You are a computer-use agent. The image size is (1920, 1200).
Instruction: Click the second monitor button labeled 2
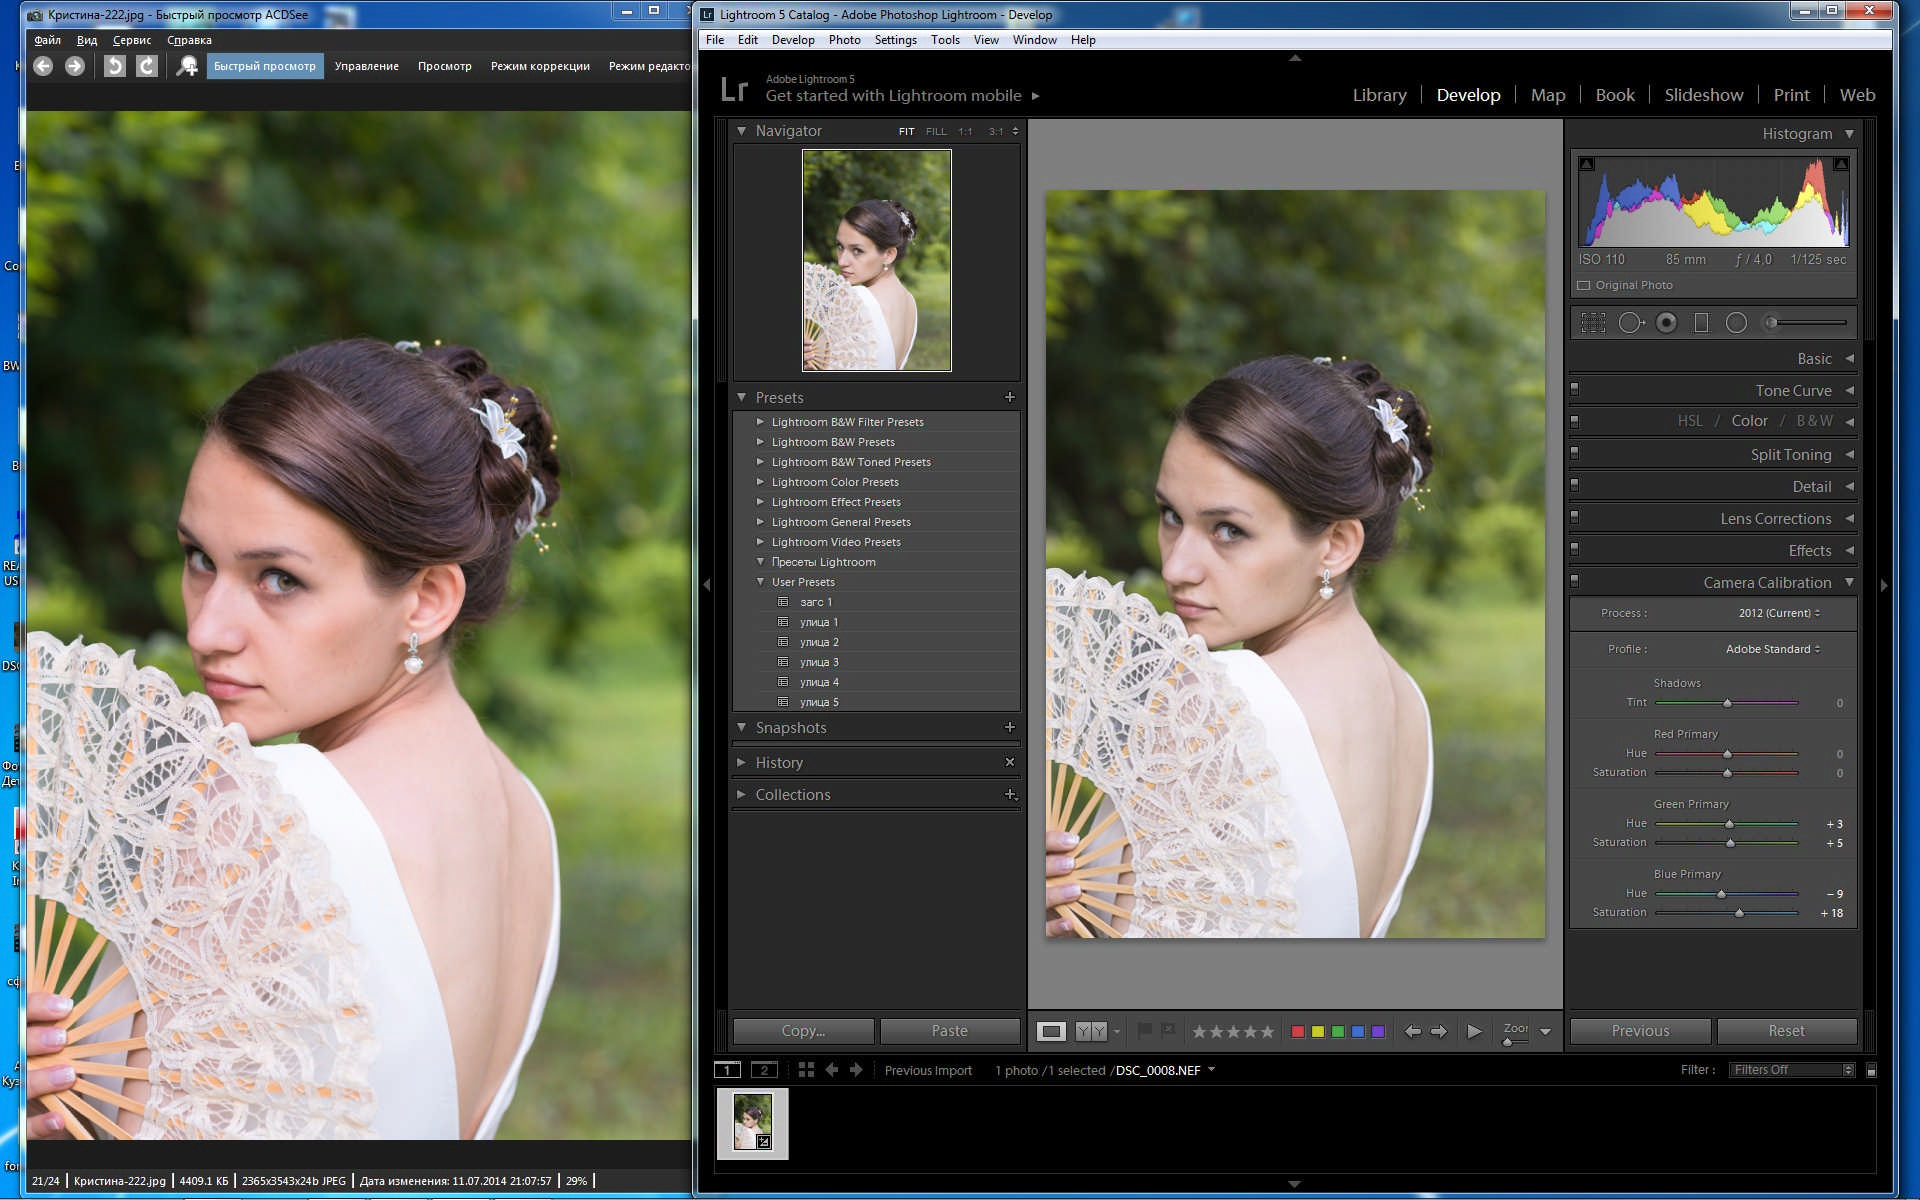[764, 1070]
